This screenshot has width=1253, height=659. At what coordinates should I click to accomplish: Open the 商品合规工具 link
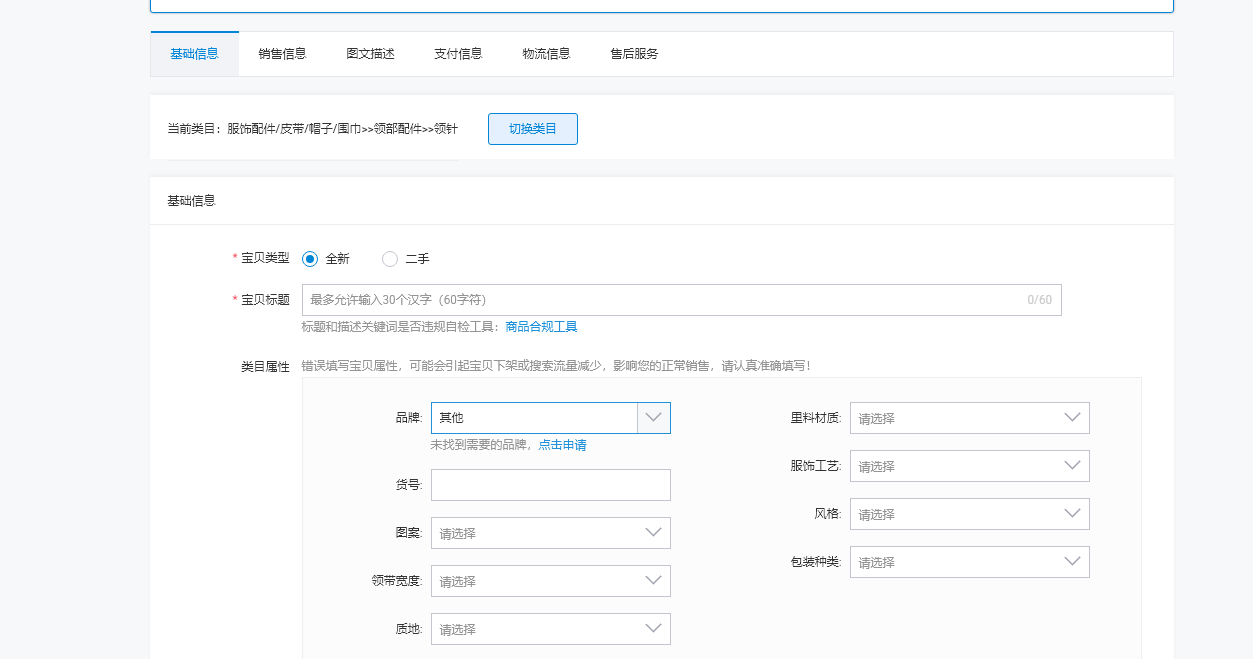(x=541, y=327)
